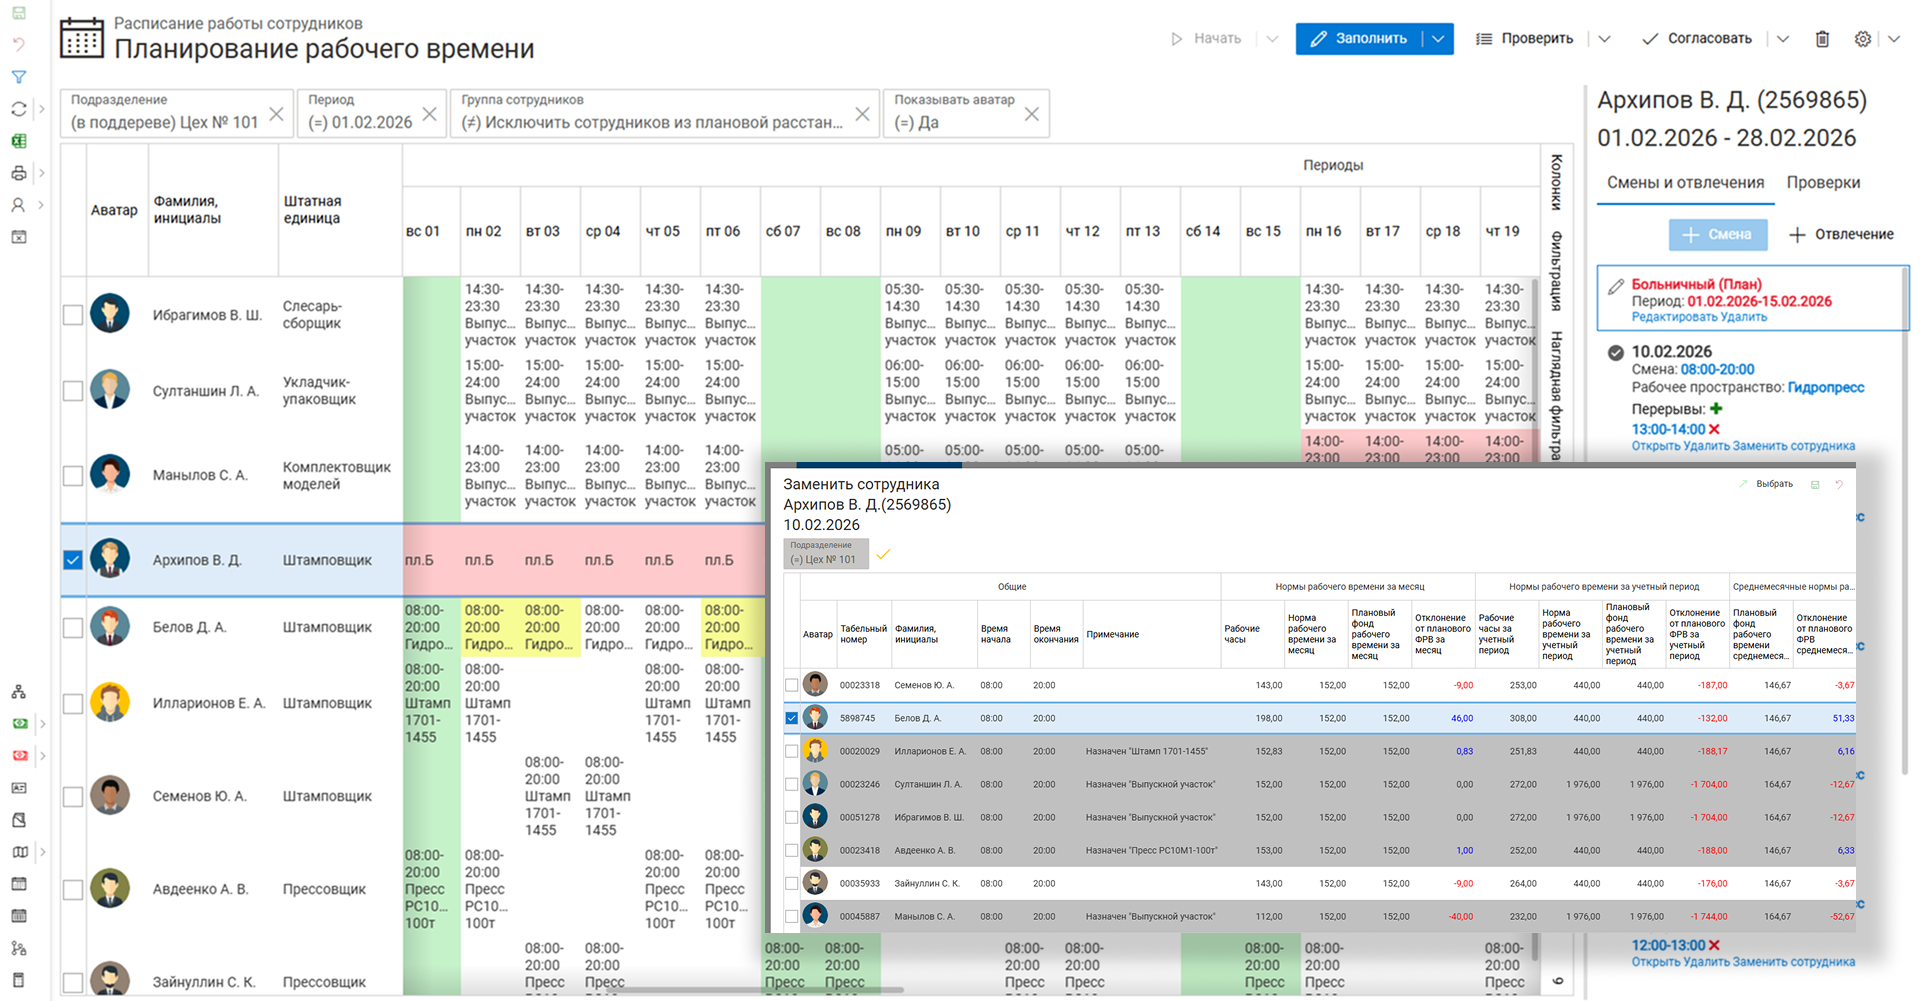
Task: Clear the Группа сотрудников filter with its X
Action: click(862, 114)
